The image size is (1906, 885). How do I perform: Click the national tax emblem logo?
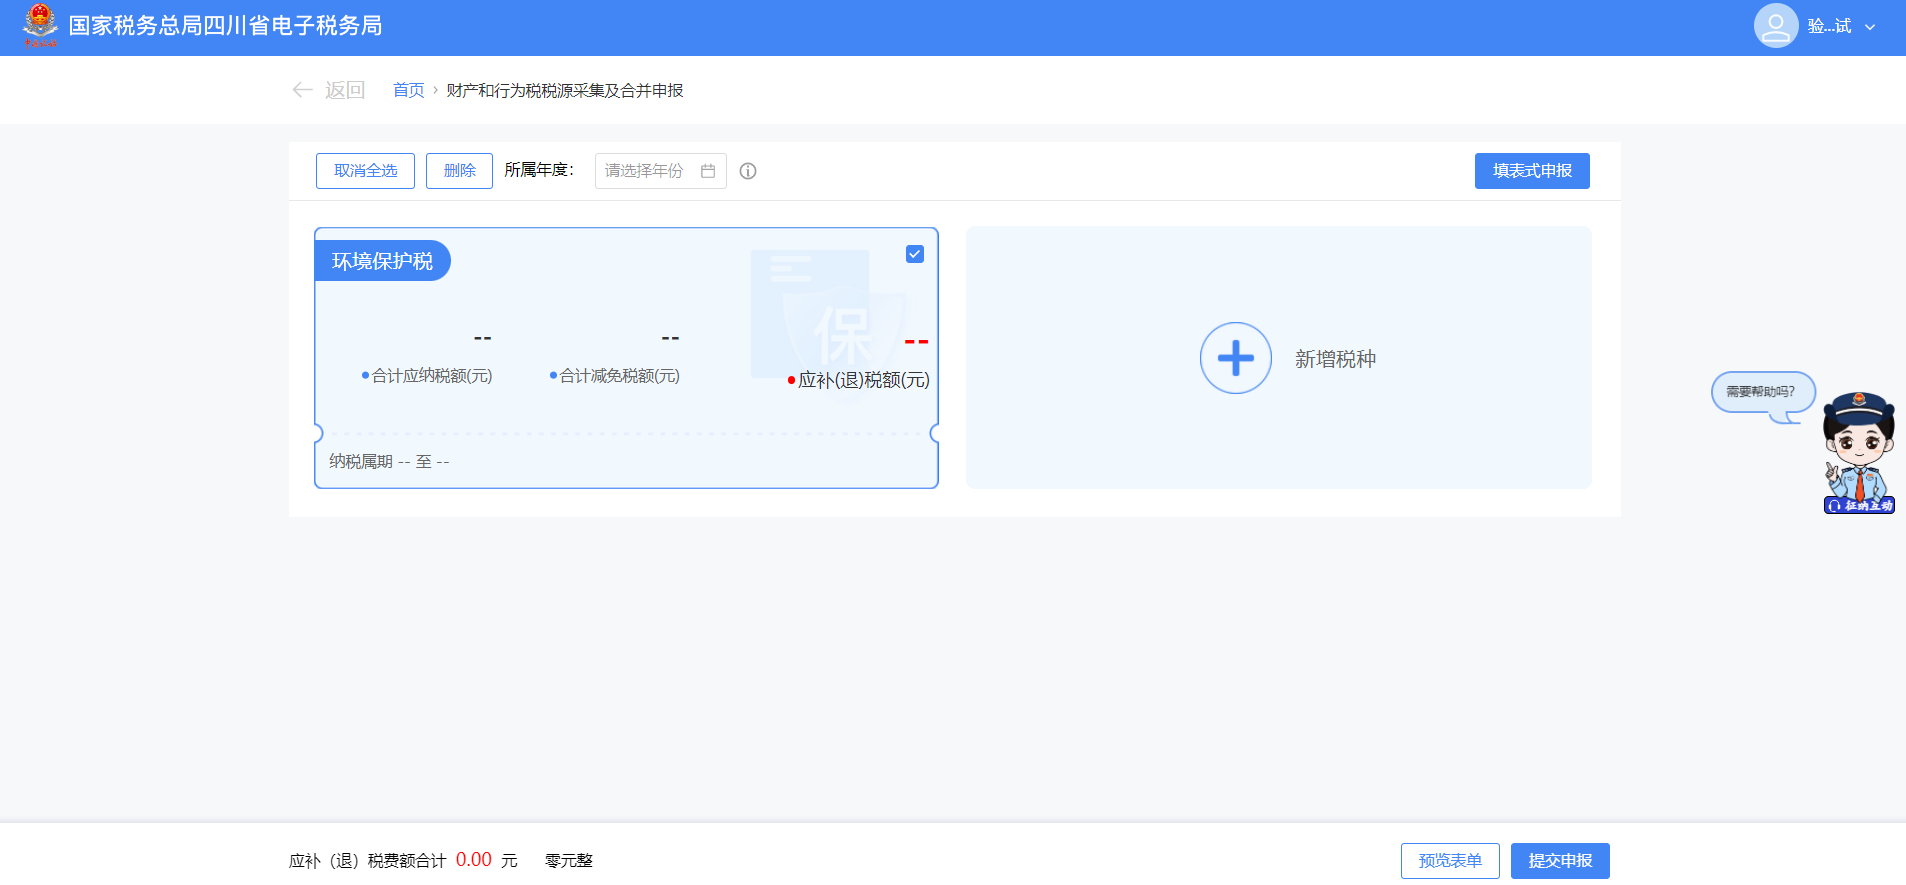[40, 25]
